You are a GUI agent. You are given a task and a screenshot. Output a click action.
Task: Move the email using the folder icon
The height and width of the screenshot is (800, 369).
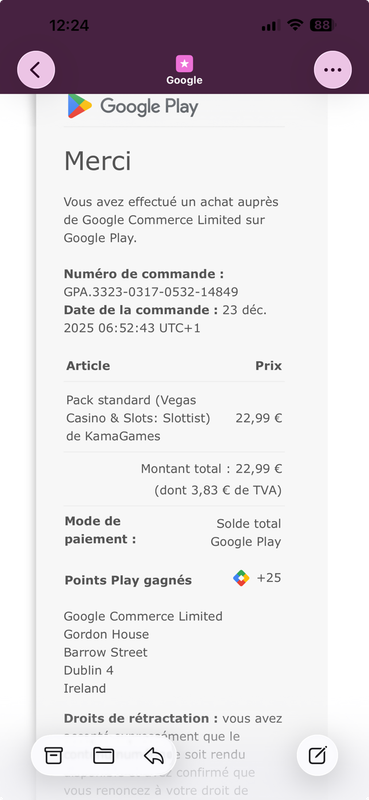104,755
